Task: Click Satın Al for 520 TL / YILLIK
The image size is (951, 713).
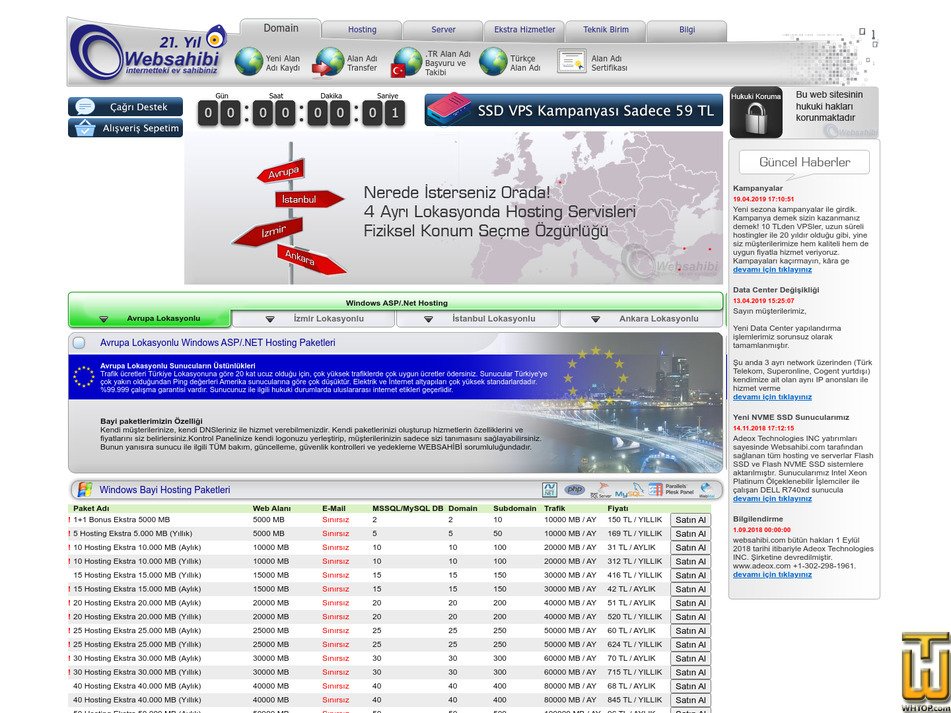Action: (x=690, y=617)
